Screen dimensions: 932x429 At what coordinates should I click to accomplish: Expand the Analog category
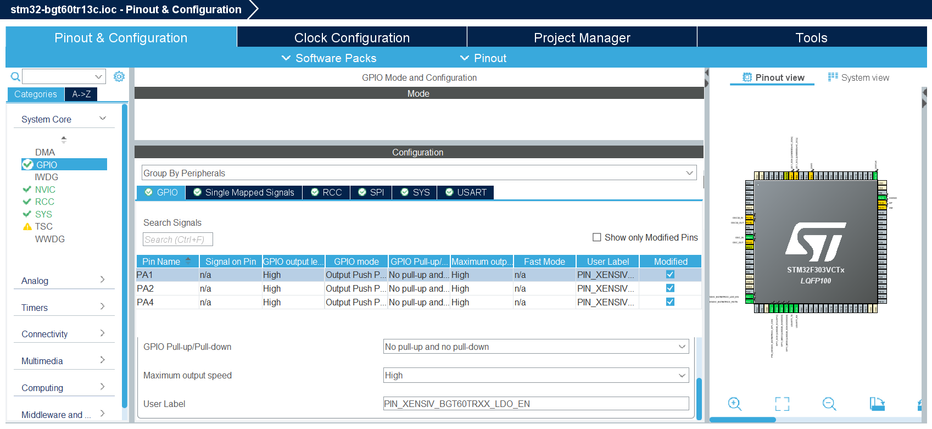pyautogui.click(x=64, y=280)
